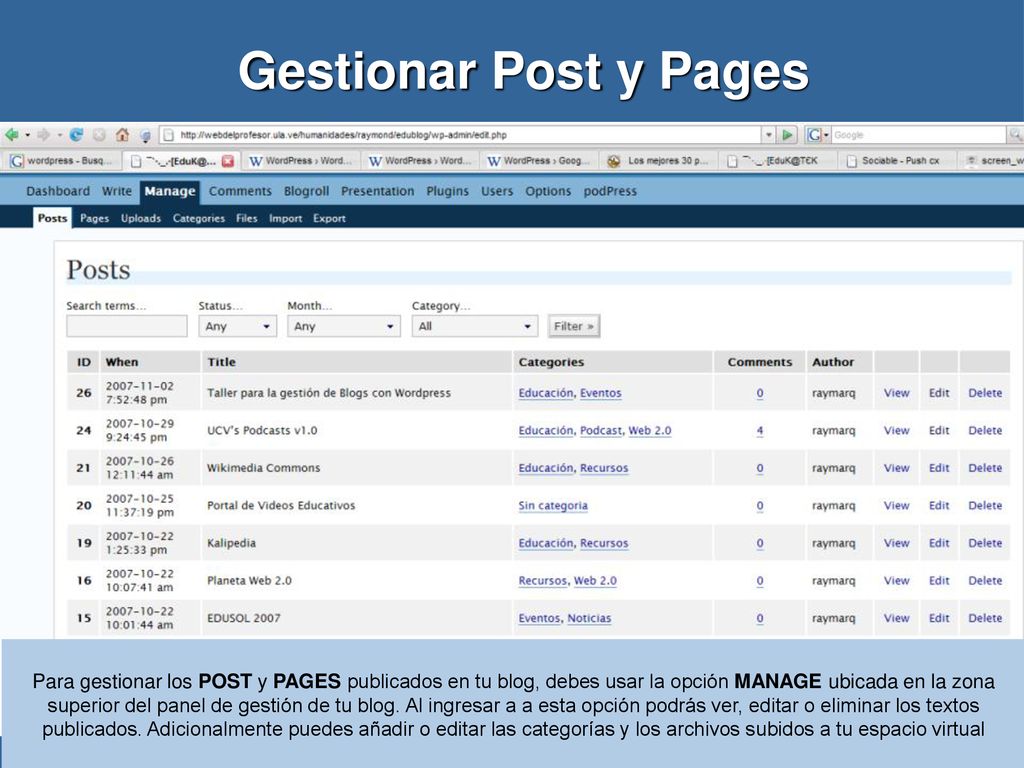Select the Posts submenu tab
1024x768 pixels.
52,218
